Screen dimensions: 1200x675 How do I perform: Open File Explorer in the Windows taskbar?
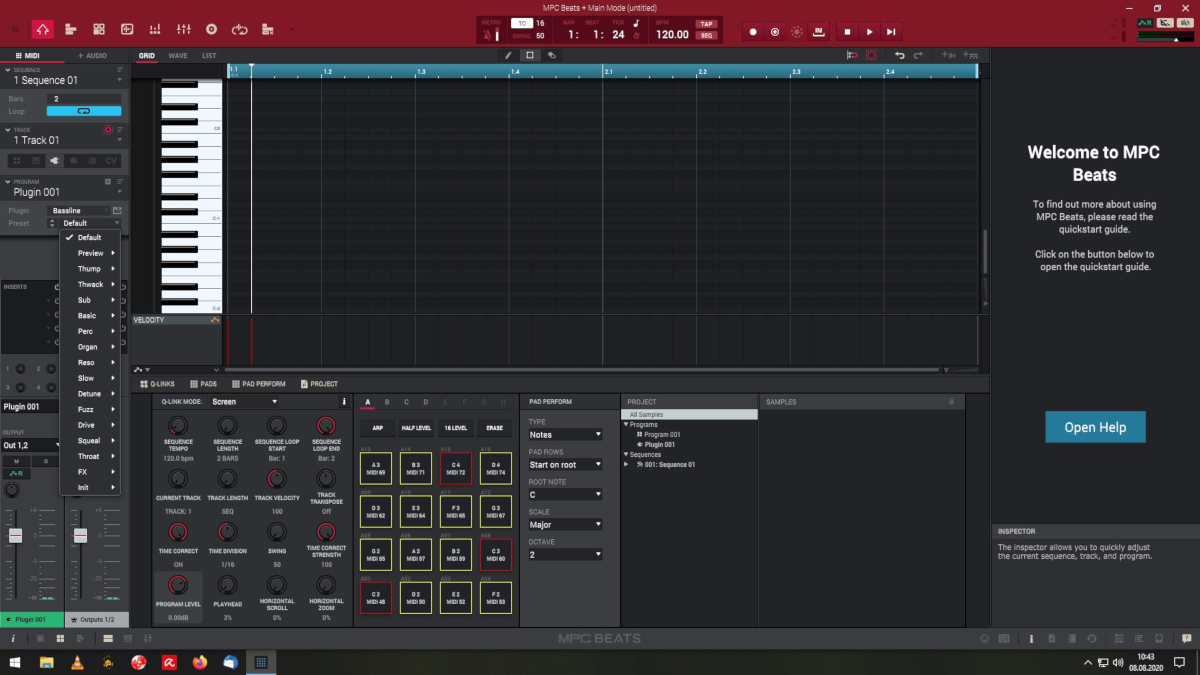pyautogui.click(x=47, y=662)
